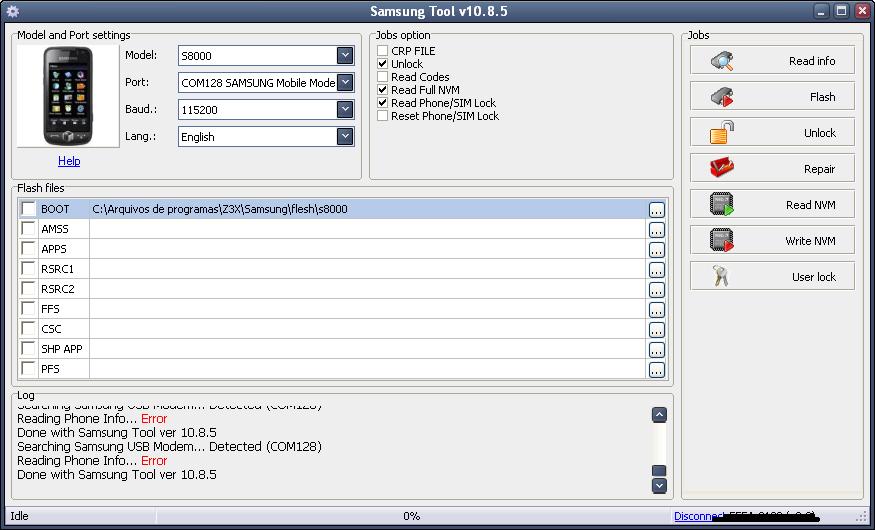This screenshot has width=875, height=530.
Task: Open the Model dropdown showing S8000
Action: 345,55
